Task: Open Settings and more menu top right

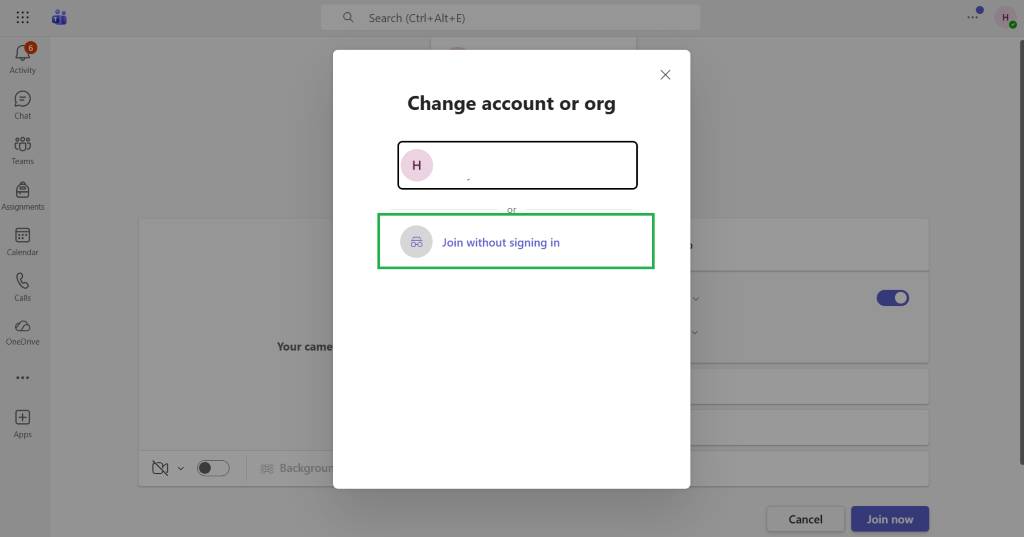Action: (x=972, y=18)
